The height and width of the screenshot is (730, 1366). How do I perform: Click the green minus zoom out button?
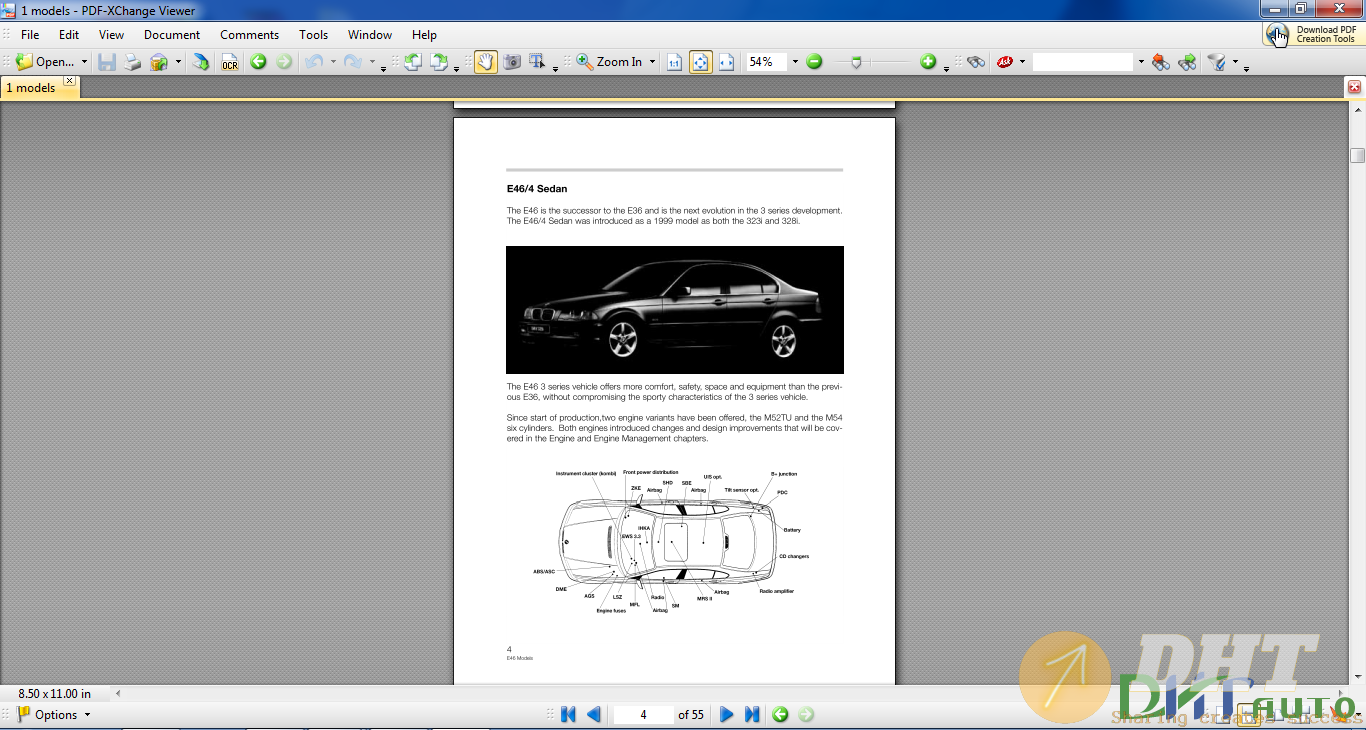coord(814,62)
